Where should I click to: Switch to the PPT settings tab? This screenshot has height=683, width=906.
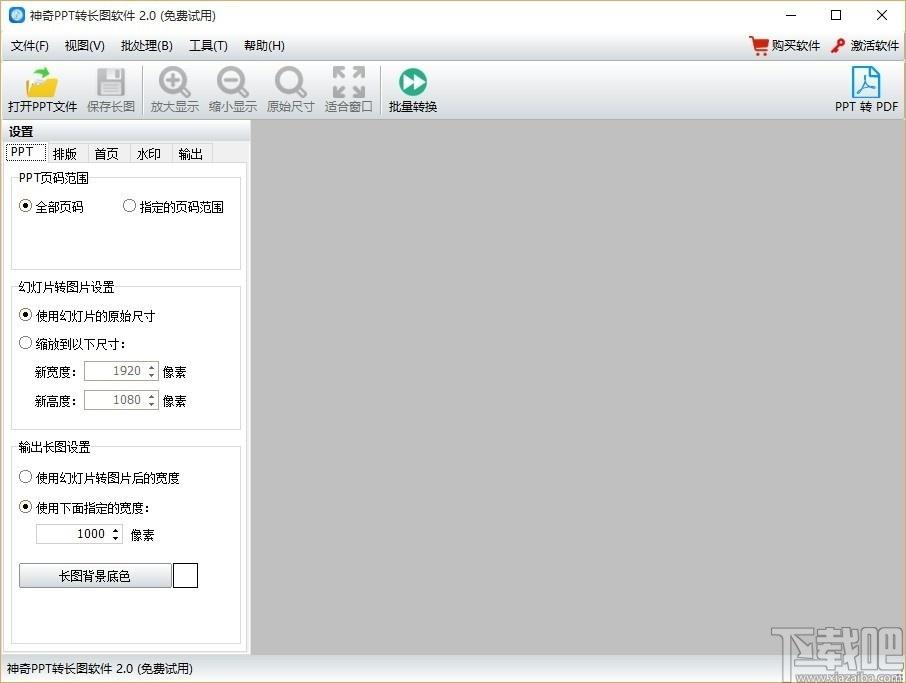coord(25,152)
